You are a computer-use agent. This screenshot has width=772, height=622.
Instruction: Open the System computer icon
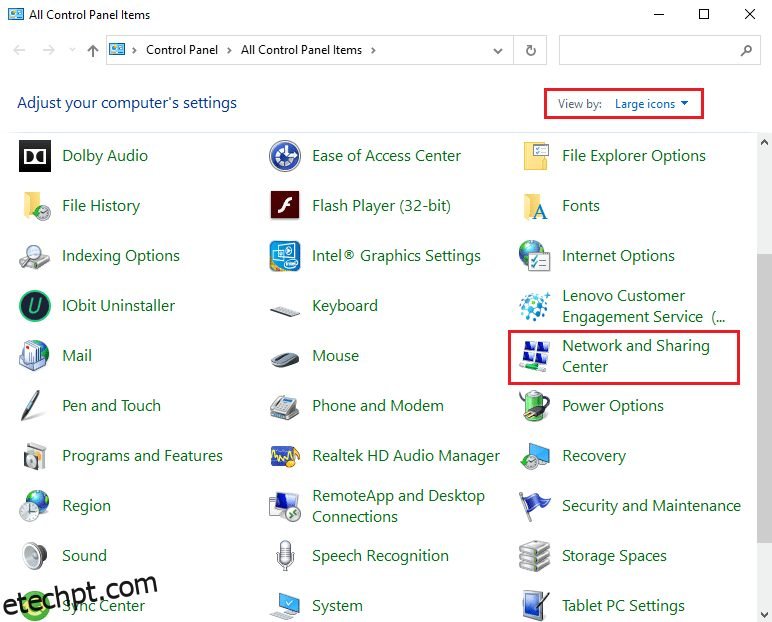click(x=285, y=606)
